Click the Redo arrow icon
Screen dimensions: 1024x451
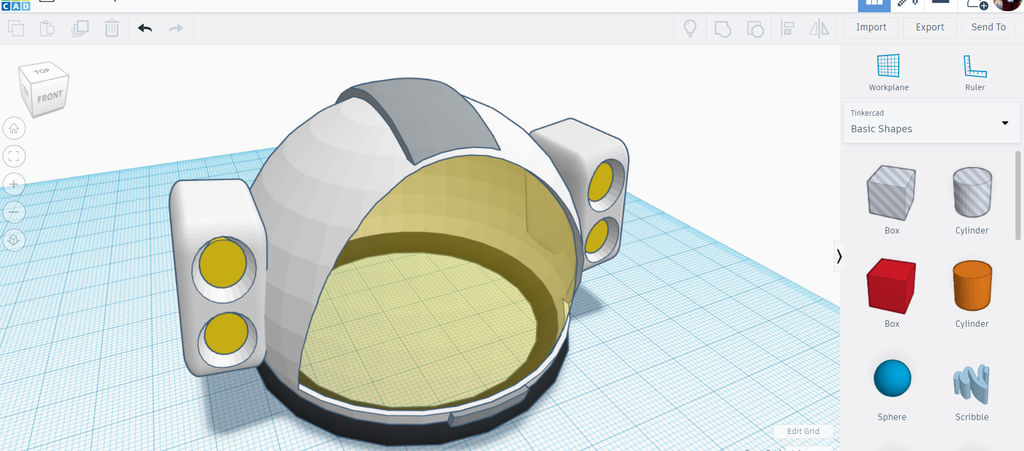(x=176, y=28)
